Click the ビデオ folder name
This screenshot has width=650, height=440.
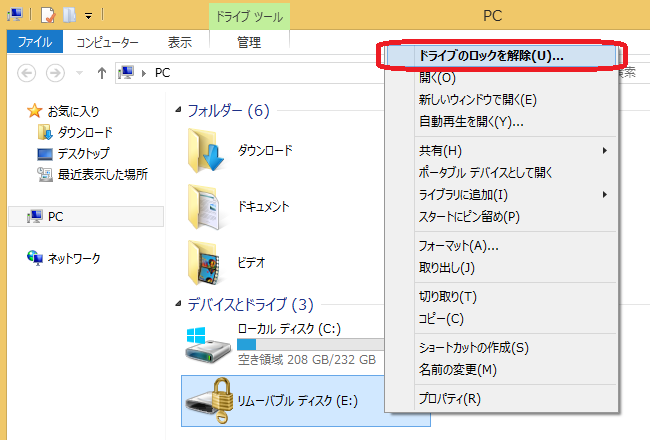(x=251, y=262)
